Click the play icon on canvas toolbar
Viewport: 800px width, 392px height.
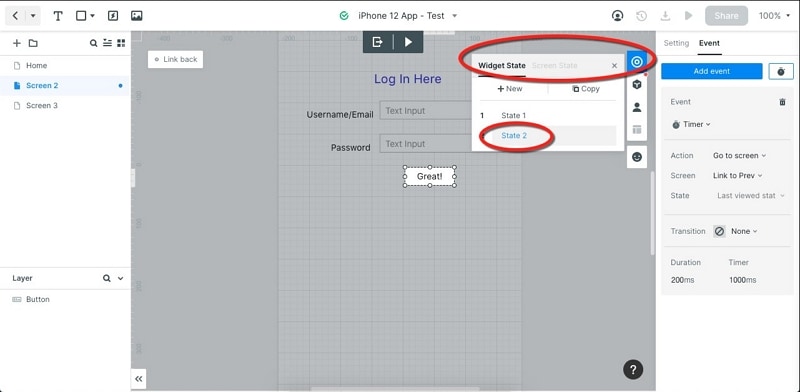coord(408,42)
